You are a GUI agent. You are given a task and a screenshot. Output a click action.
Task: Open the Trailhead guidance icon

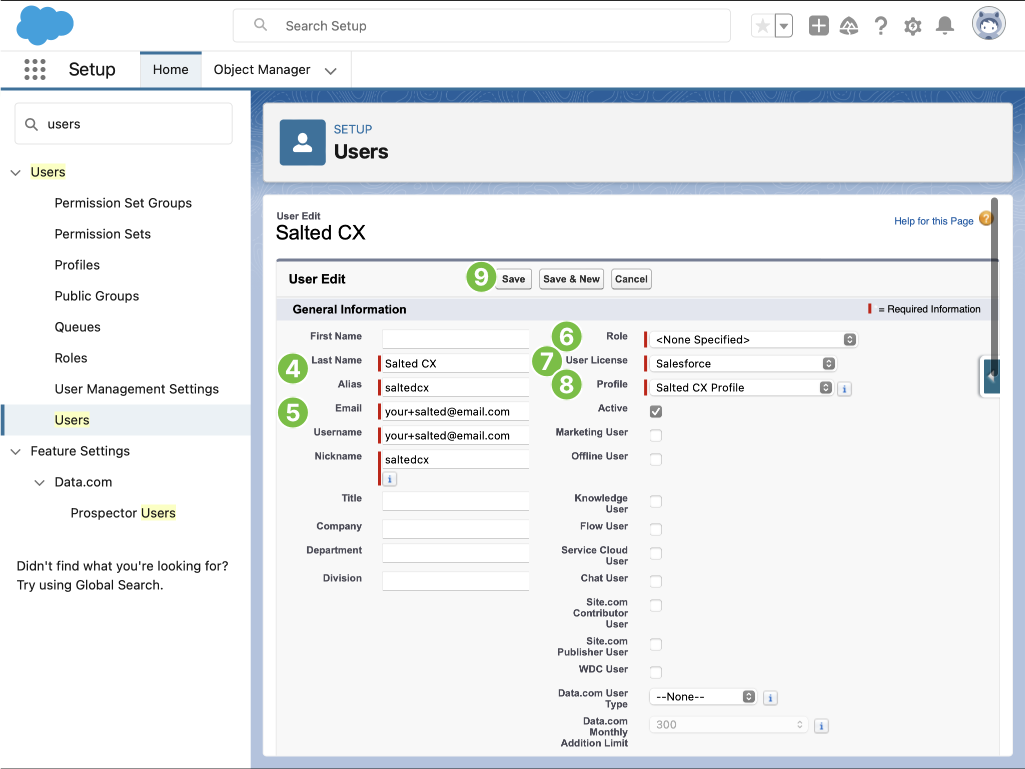coord(849,26)
